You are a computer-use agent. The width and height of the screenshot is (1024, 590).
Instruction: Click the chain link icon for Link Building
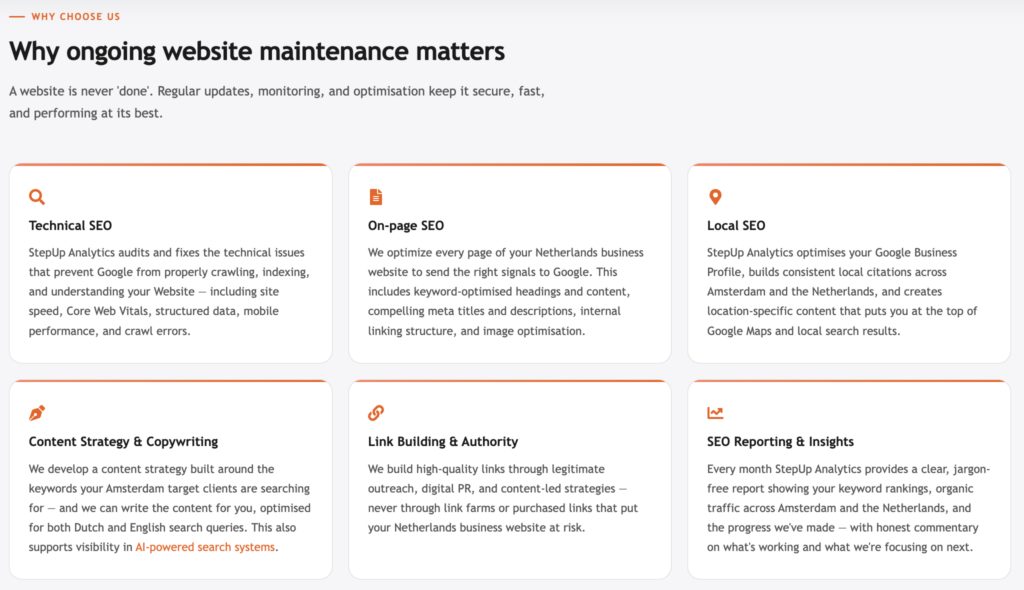376,413
